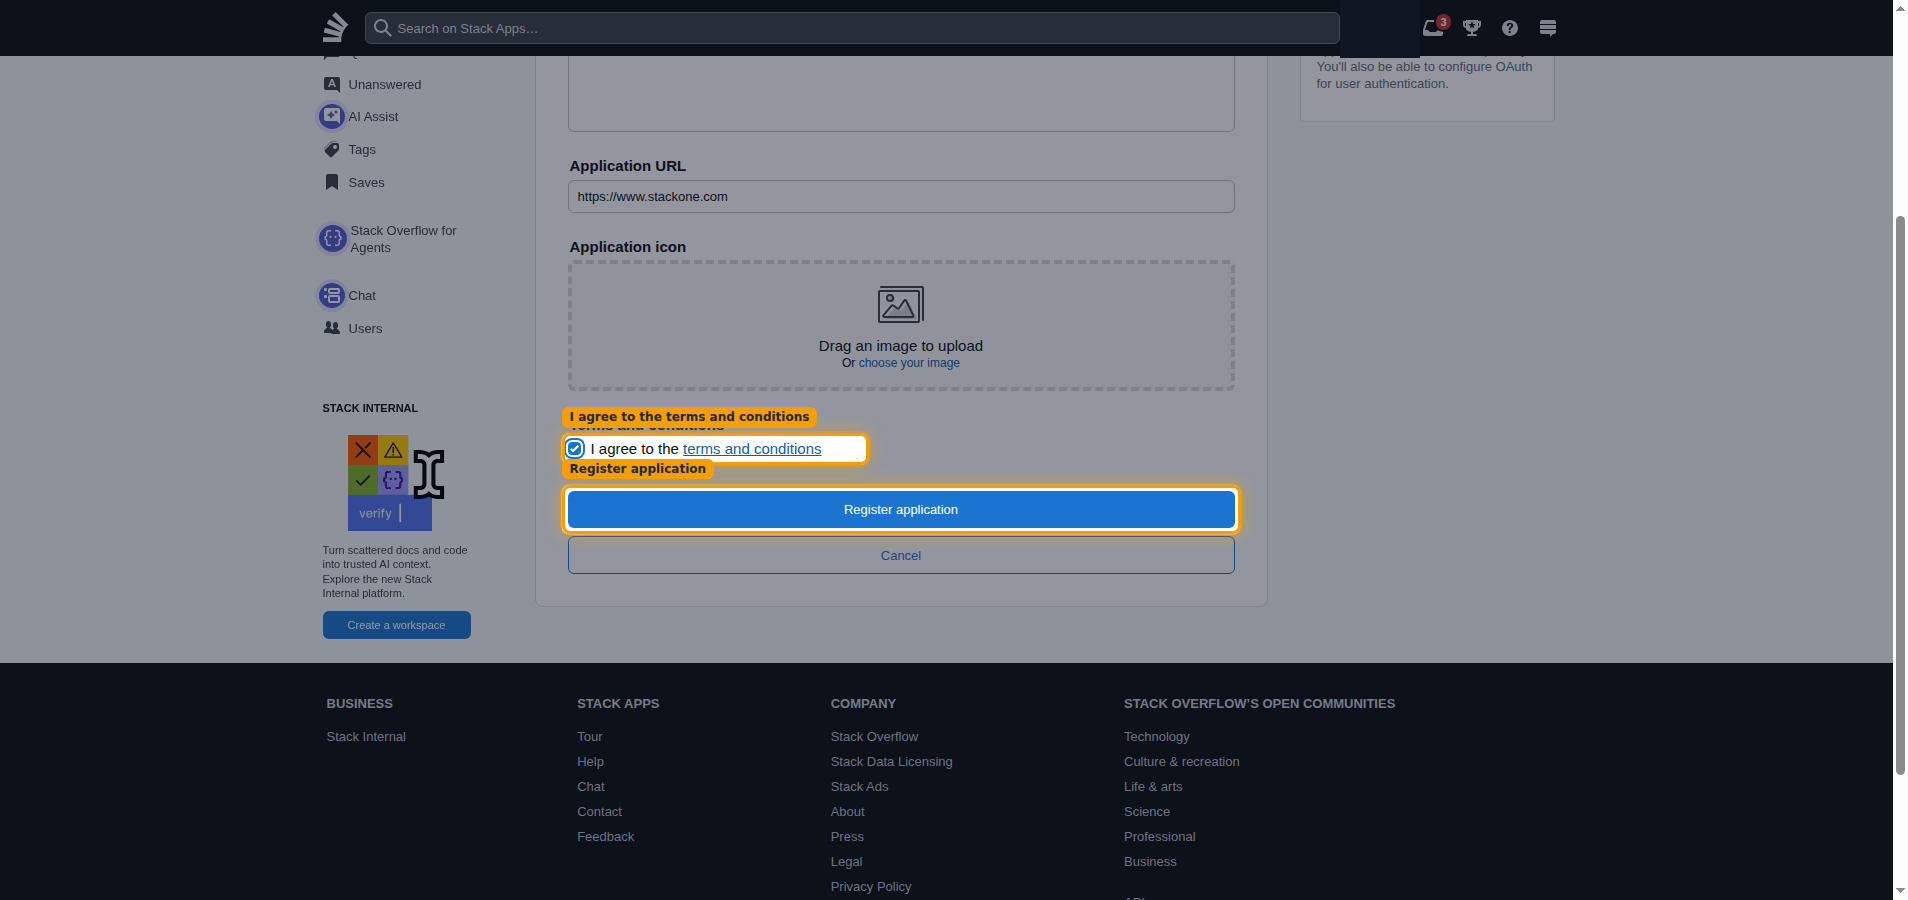
Task: Open the help question mark icon
Action: point(1510,28)
